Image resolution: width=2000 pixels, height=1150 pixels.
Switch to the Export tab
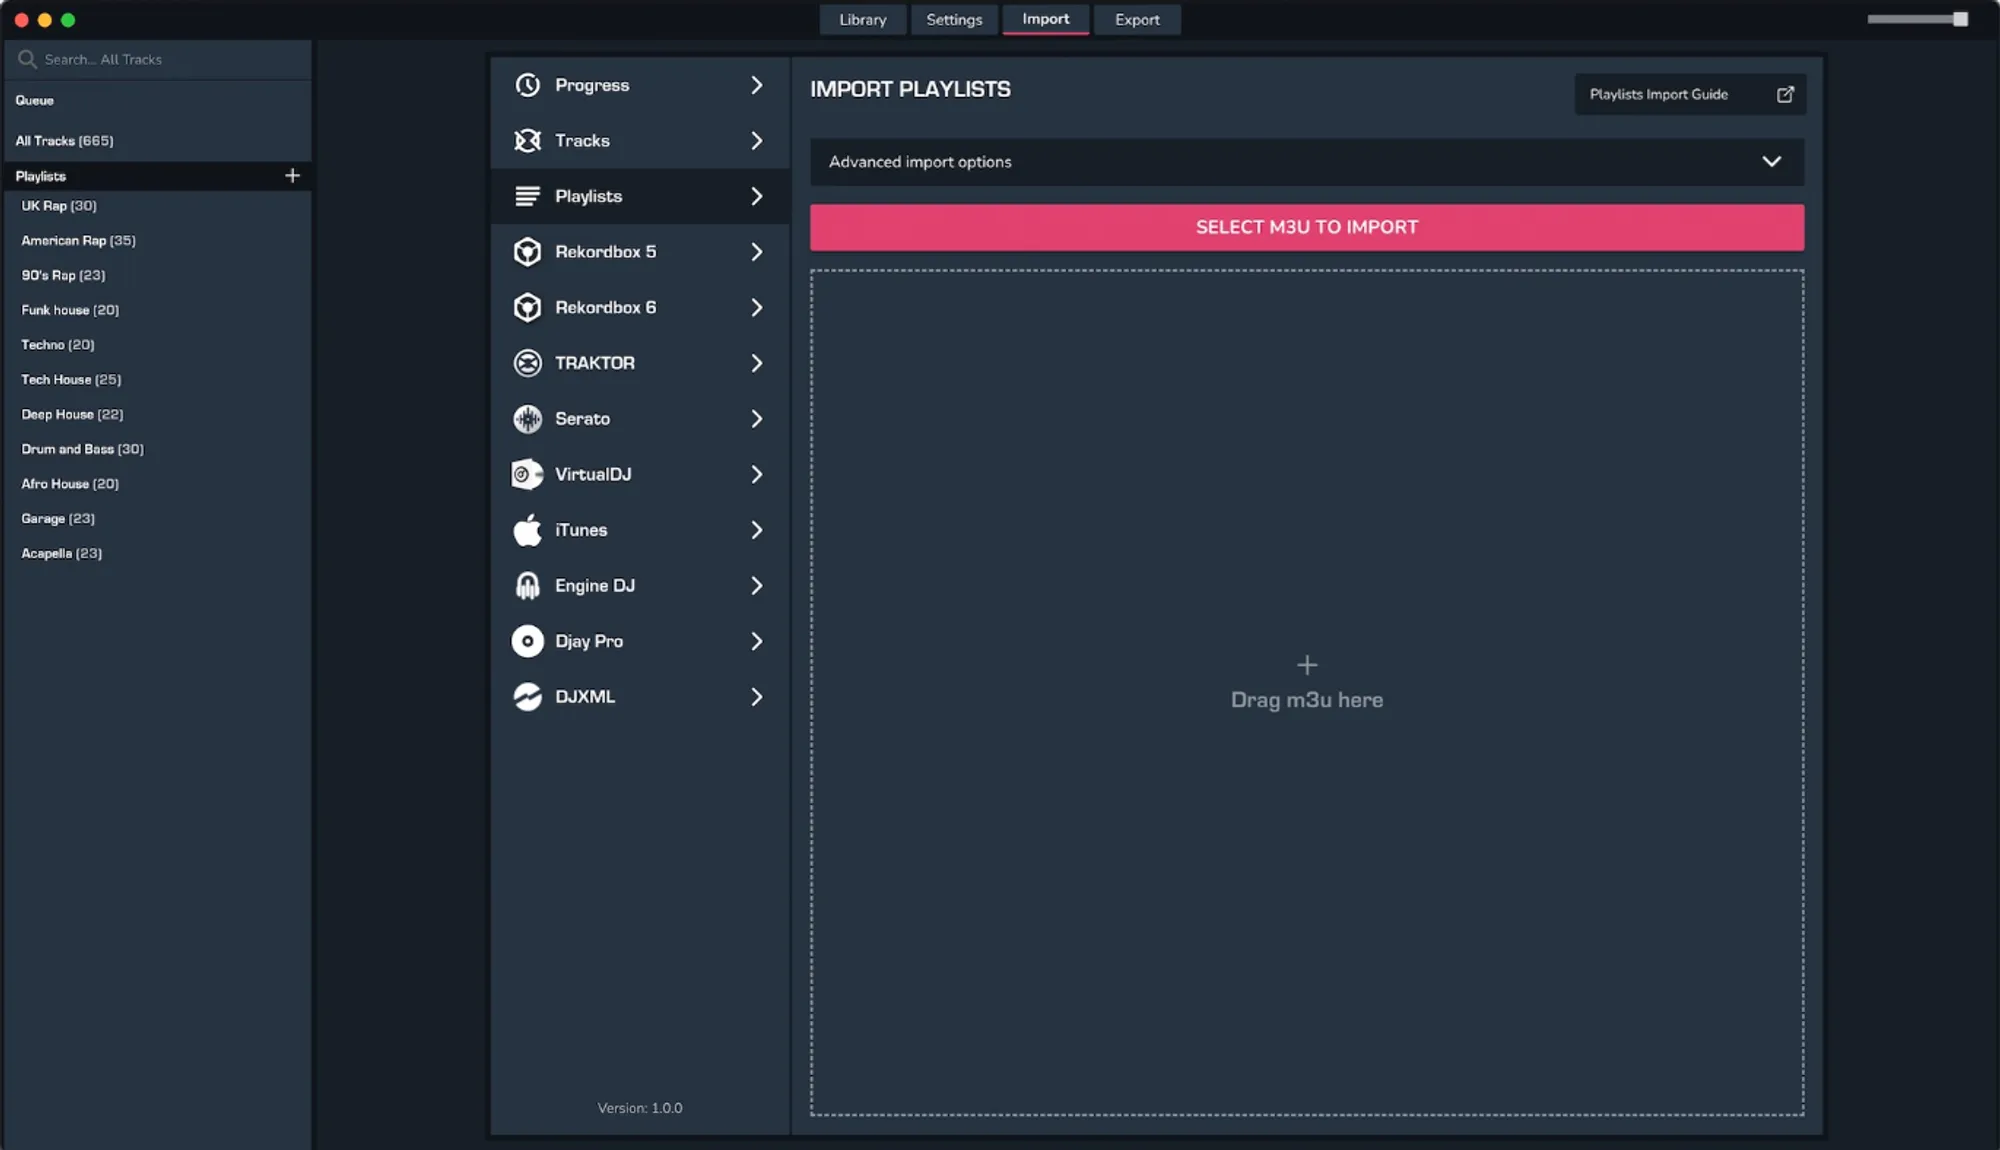1137,20
